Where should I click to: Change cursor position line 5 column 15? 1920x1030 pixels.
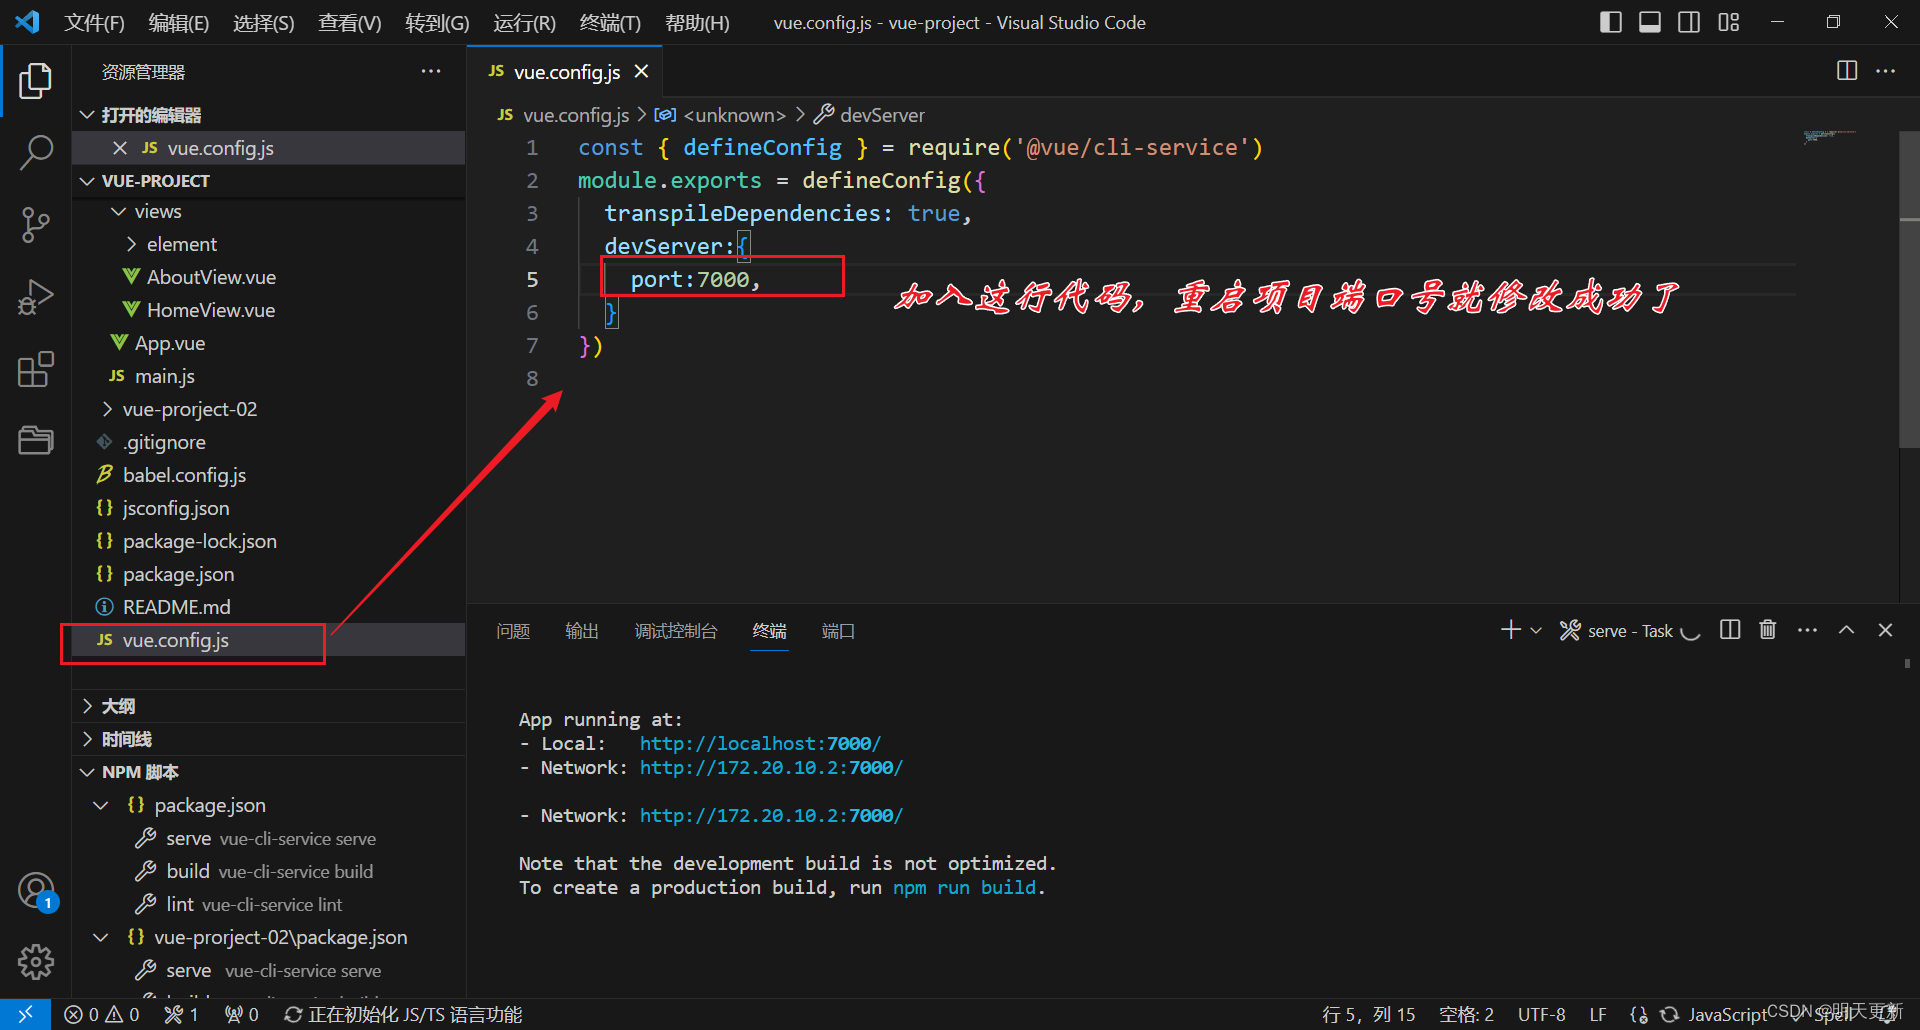(1368, 1014)
